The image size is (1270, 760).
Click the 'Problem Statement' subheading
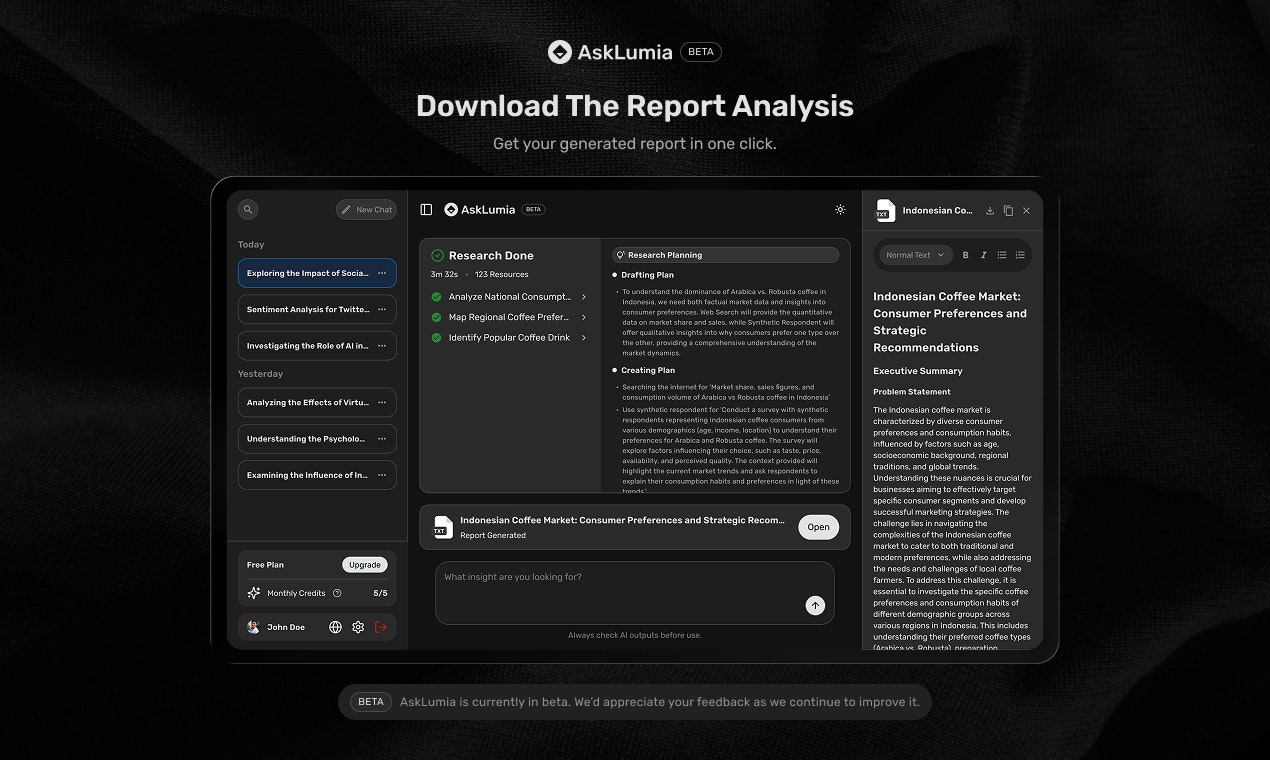click(x=912, y=392)
